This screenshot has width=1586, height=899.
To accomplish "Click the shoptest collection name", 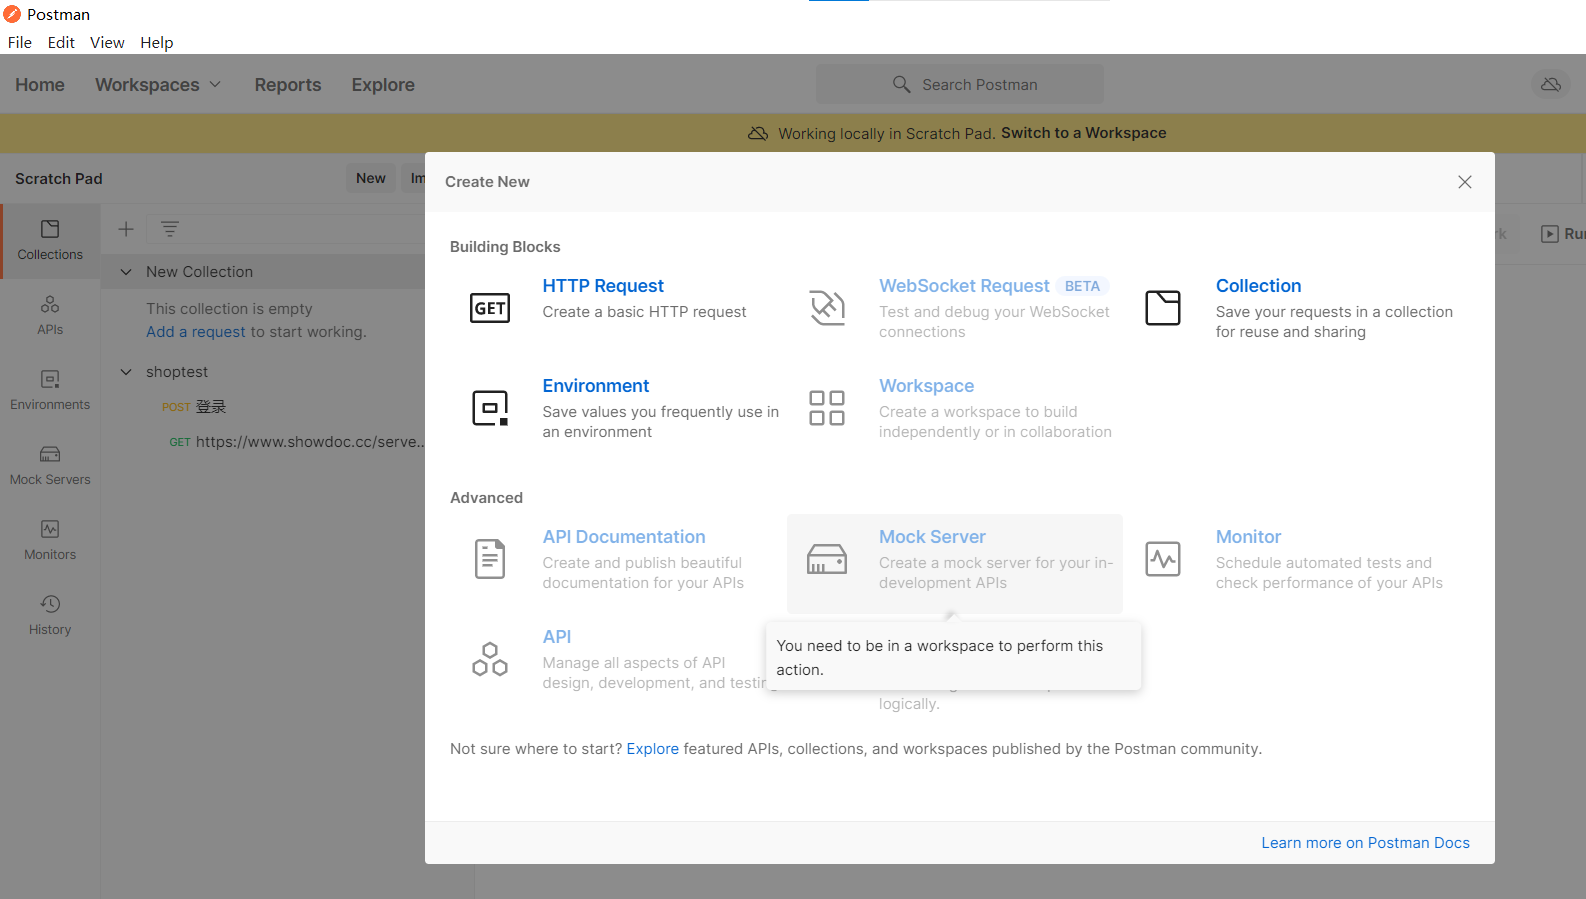I will click(x=177, y=372).
